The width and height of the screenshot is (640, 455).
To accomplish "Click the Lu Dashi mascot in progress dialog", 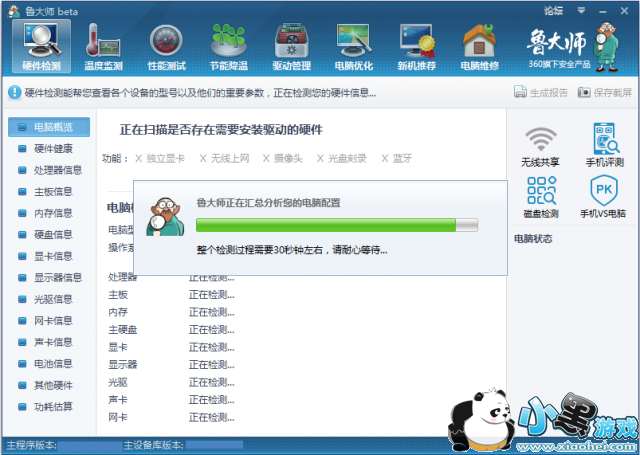I will pos(165,217).
